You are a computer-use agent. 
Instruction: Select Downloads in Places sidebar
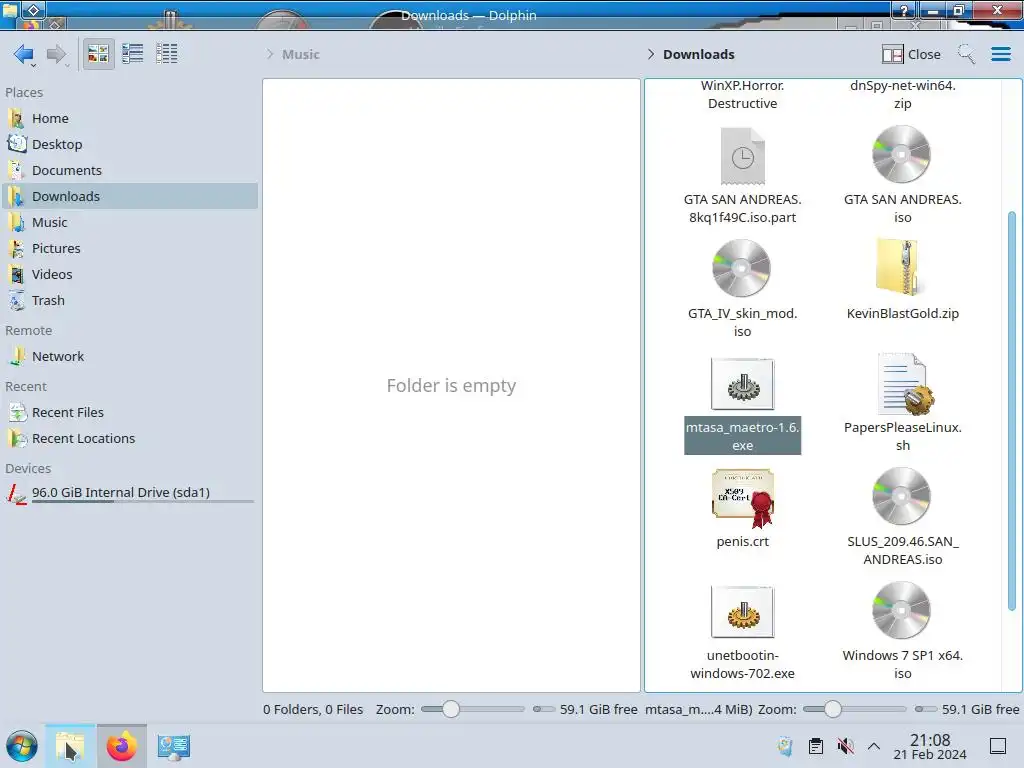130,197
